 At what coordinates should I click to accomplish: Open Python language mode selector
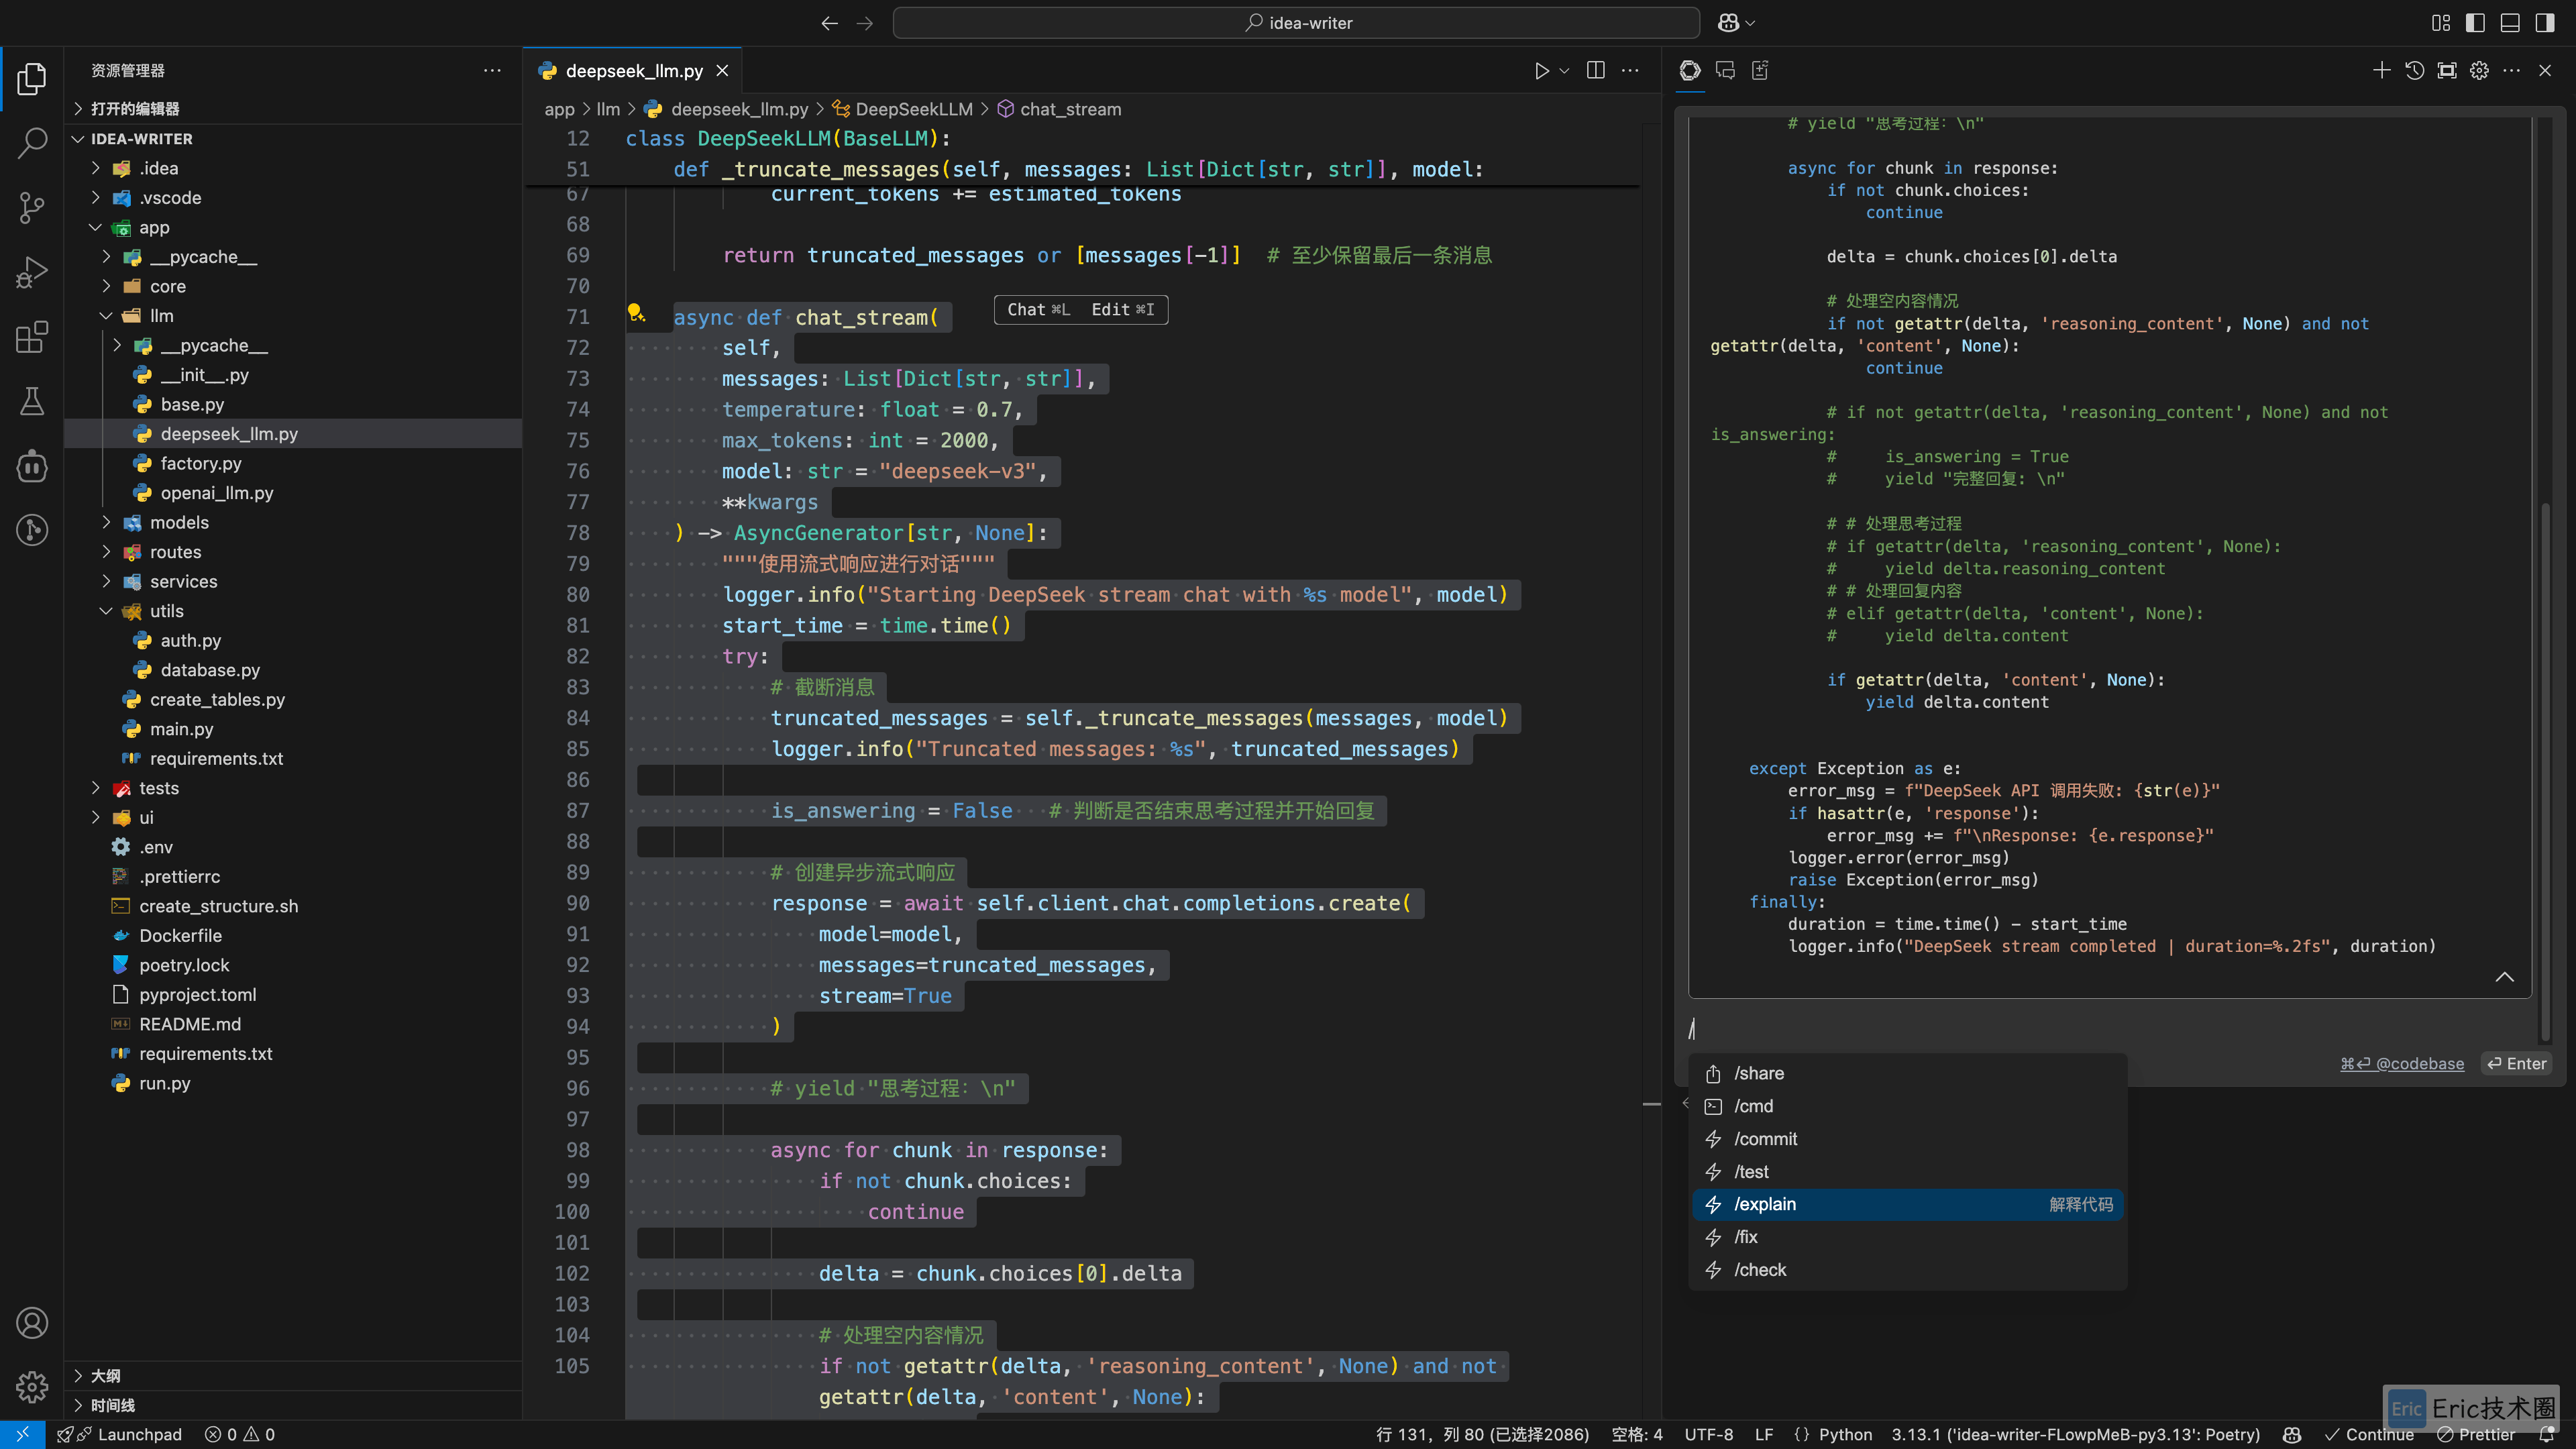pyautogui.click(x=1845, y=1435)
